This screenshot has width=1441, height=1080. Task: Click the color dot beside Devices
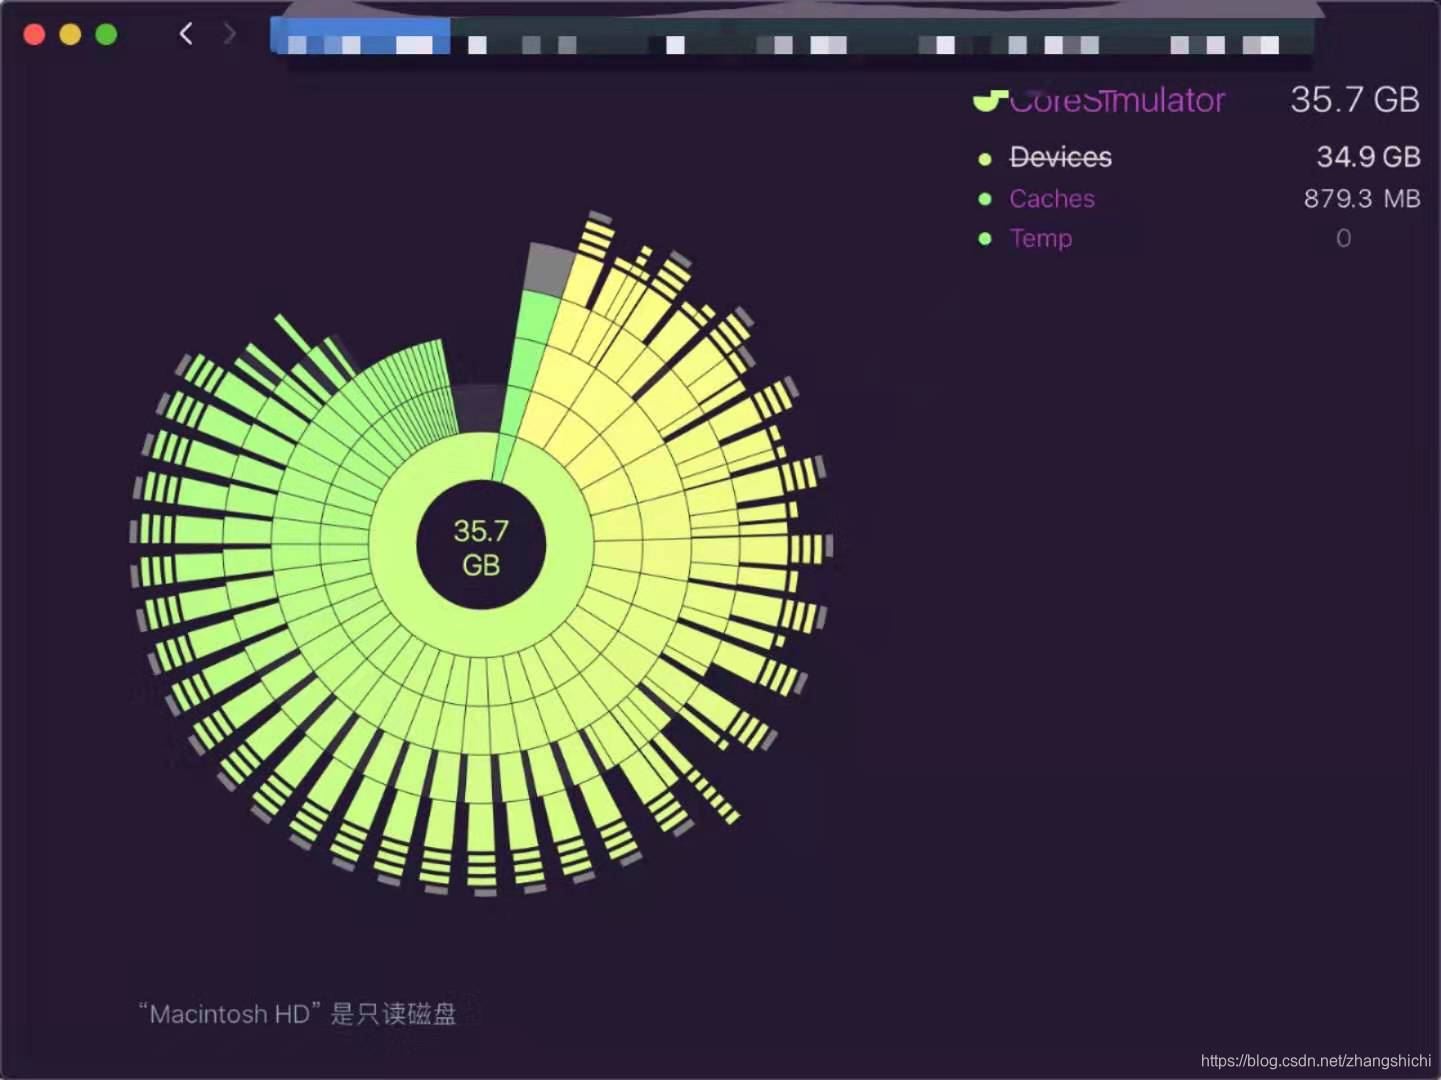[985, 159]
